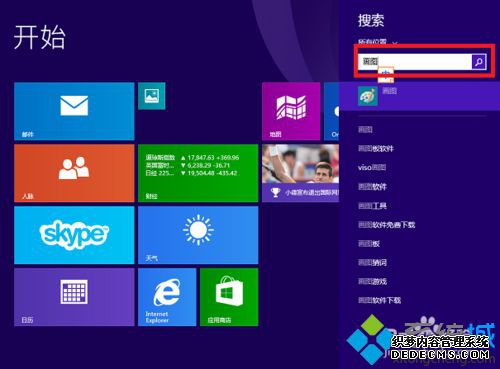Click inside the search text box
Image resolution: width=500 pixels, height=369 pixels.
point(415,62)
